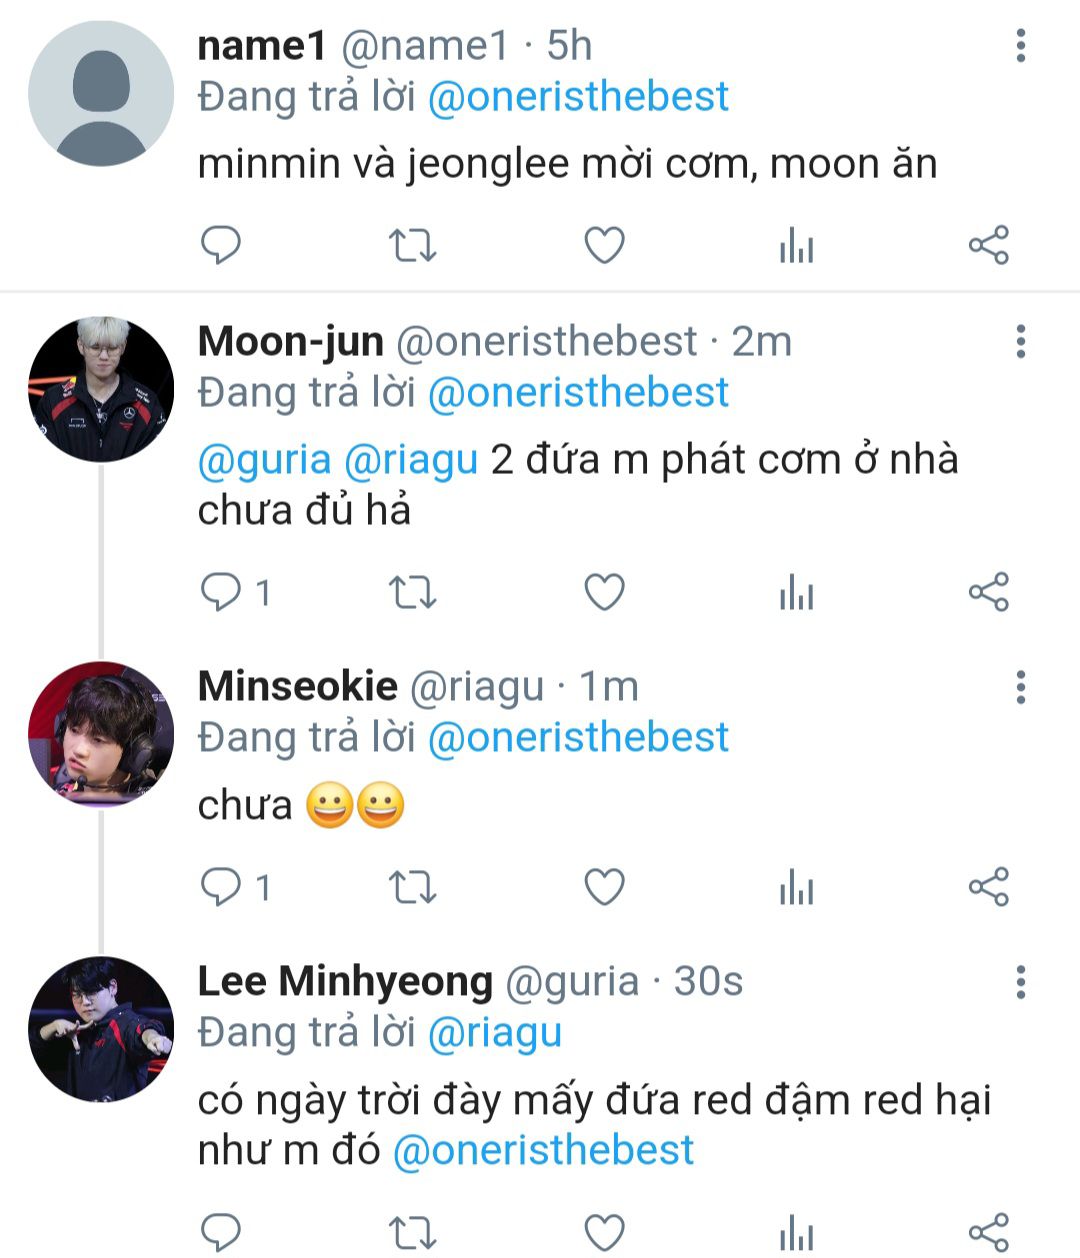Open more options on Lee Minhyeong's tweet
Image resolution: width=1080 pixels, height=1258 pixels.
(1020, 982)
